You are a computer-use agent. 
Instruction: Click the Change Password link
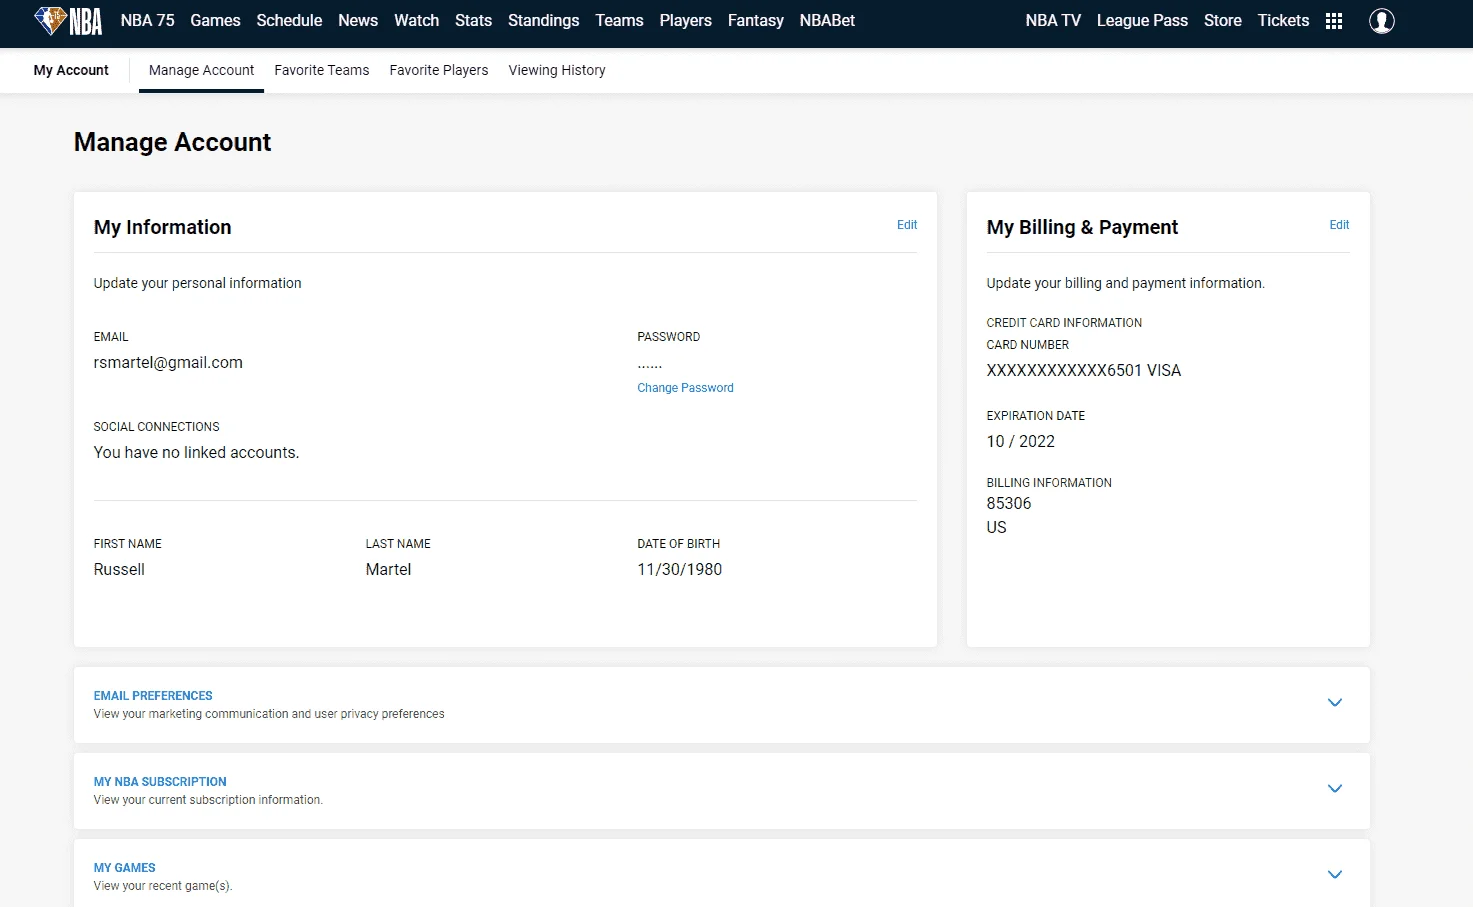pyautogui.click(x=685, y=388)
